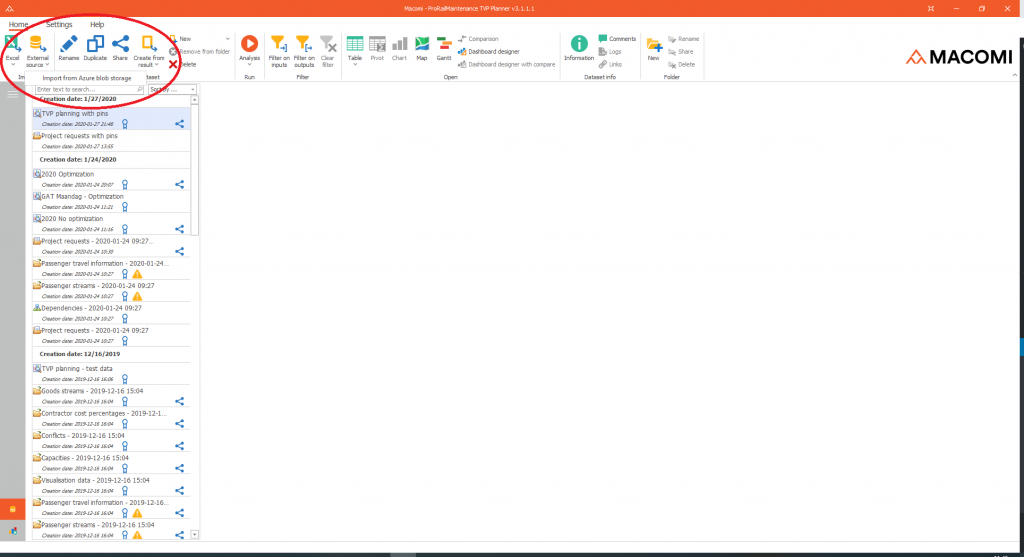1024x557 pixels.
Task: Toggle the hamburger side panel menu
Action: (x=13, y=93)
